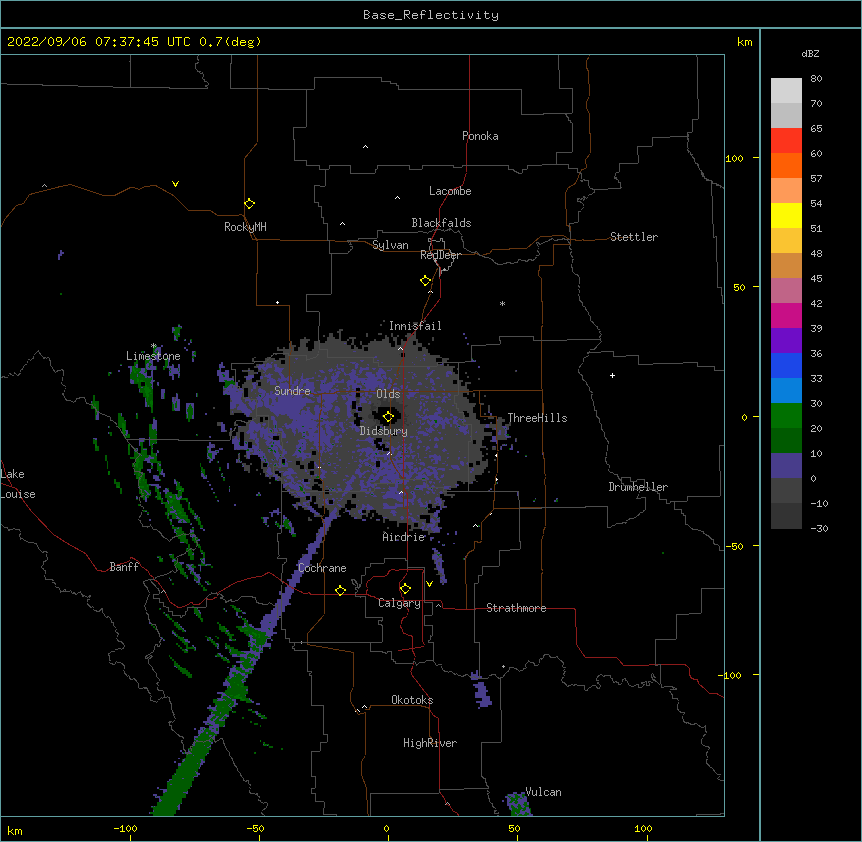The image size is (862, 842).
Task: Click the white plus marker west of Drumheller
Action: point(612,375)
